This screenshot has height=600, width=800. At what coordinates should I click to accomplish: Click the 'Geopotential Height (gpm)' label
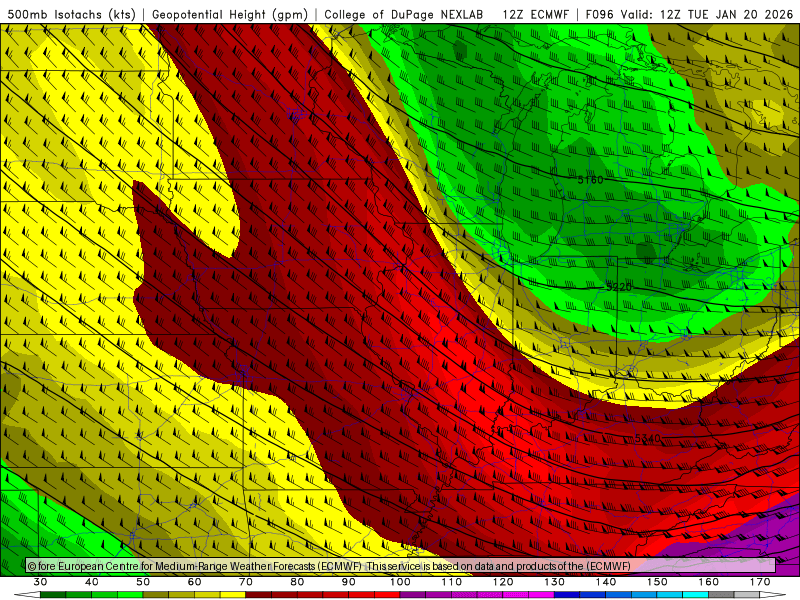[230, 15]
